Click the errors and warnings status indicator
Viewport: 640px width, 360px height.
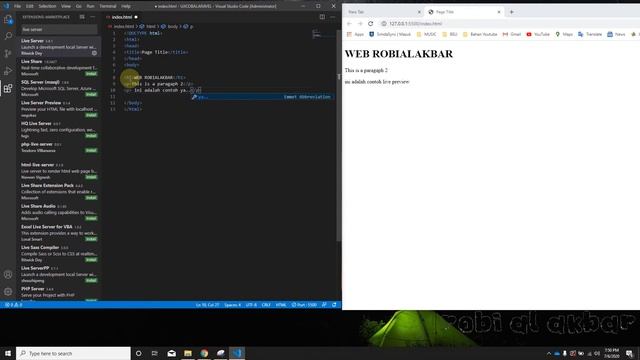13,304
